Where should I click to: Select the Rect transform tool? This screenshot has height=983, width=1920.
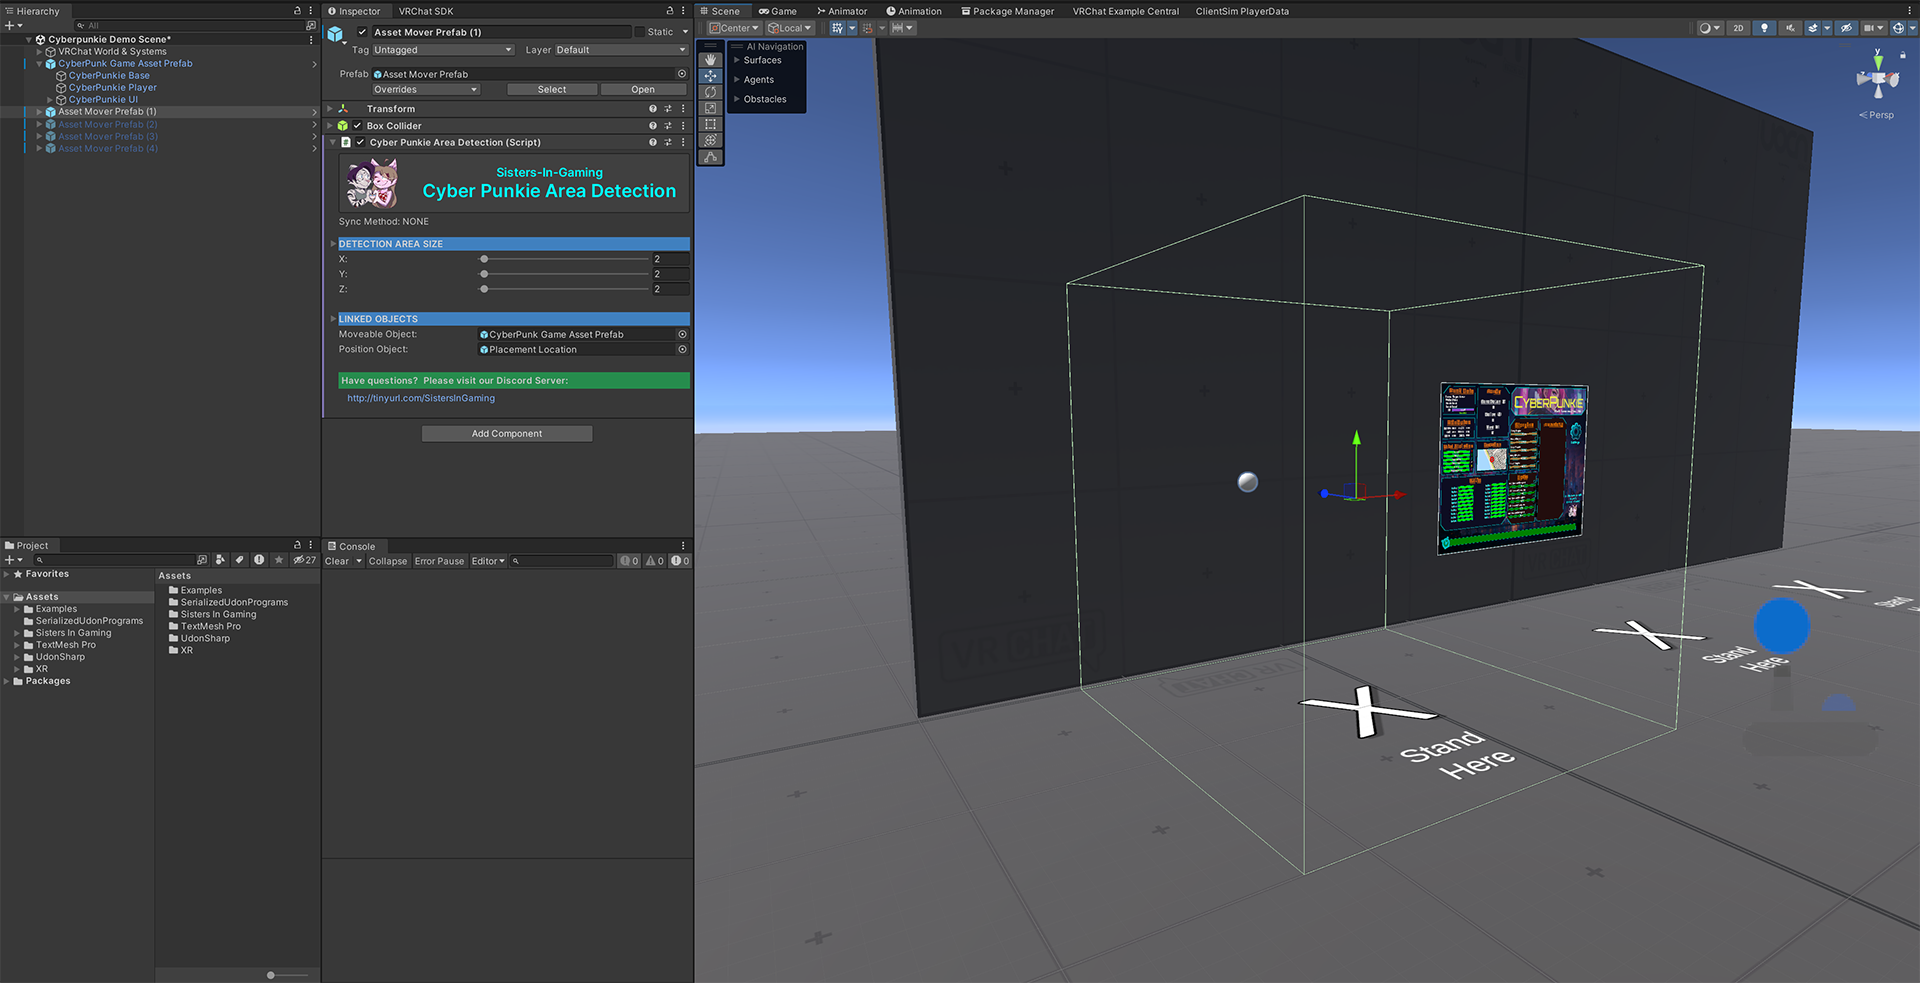tap(710, 124)
